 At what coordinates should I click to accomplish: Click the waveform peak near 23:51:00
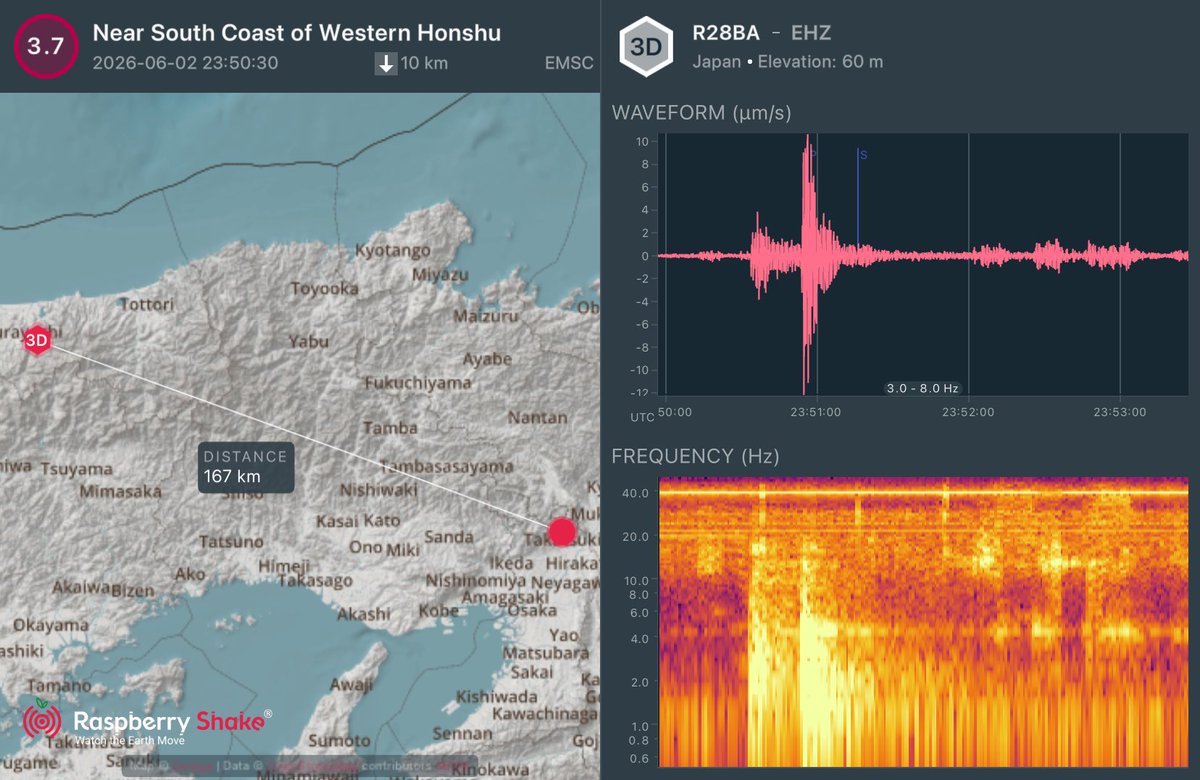click(x=808, y=262)
